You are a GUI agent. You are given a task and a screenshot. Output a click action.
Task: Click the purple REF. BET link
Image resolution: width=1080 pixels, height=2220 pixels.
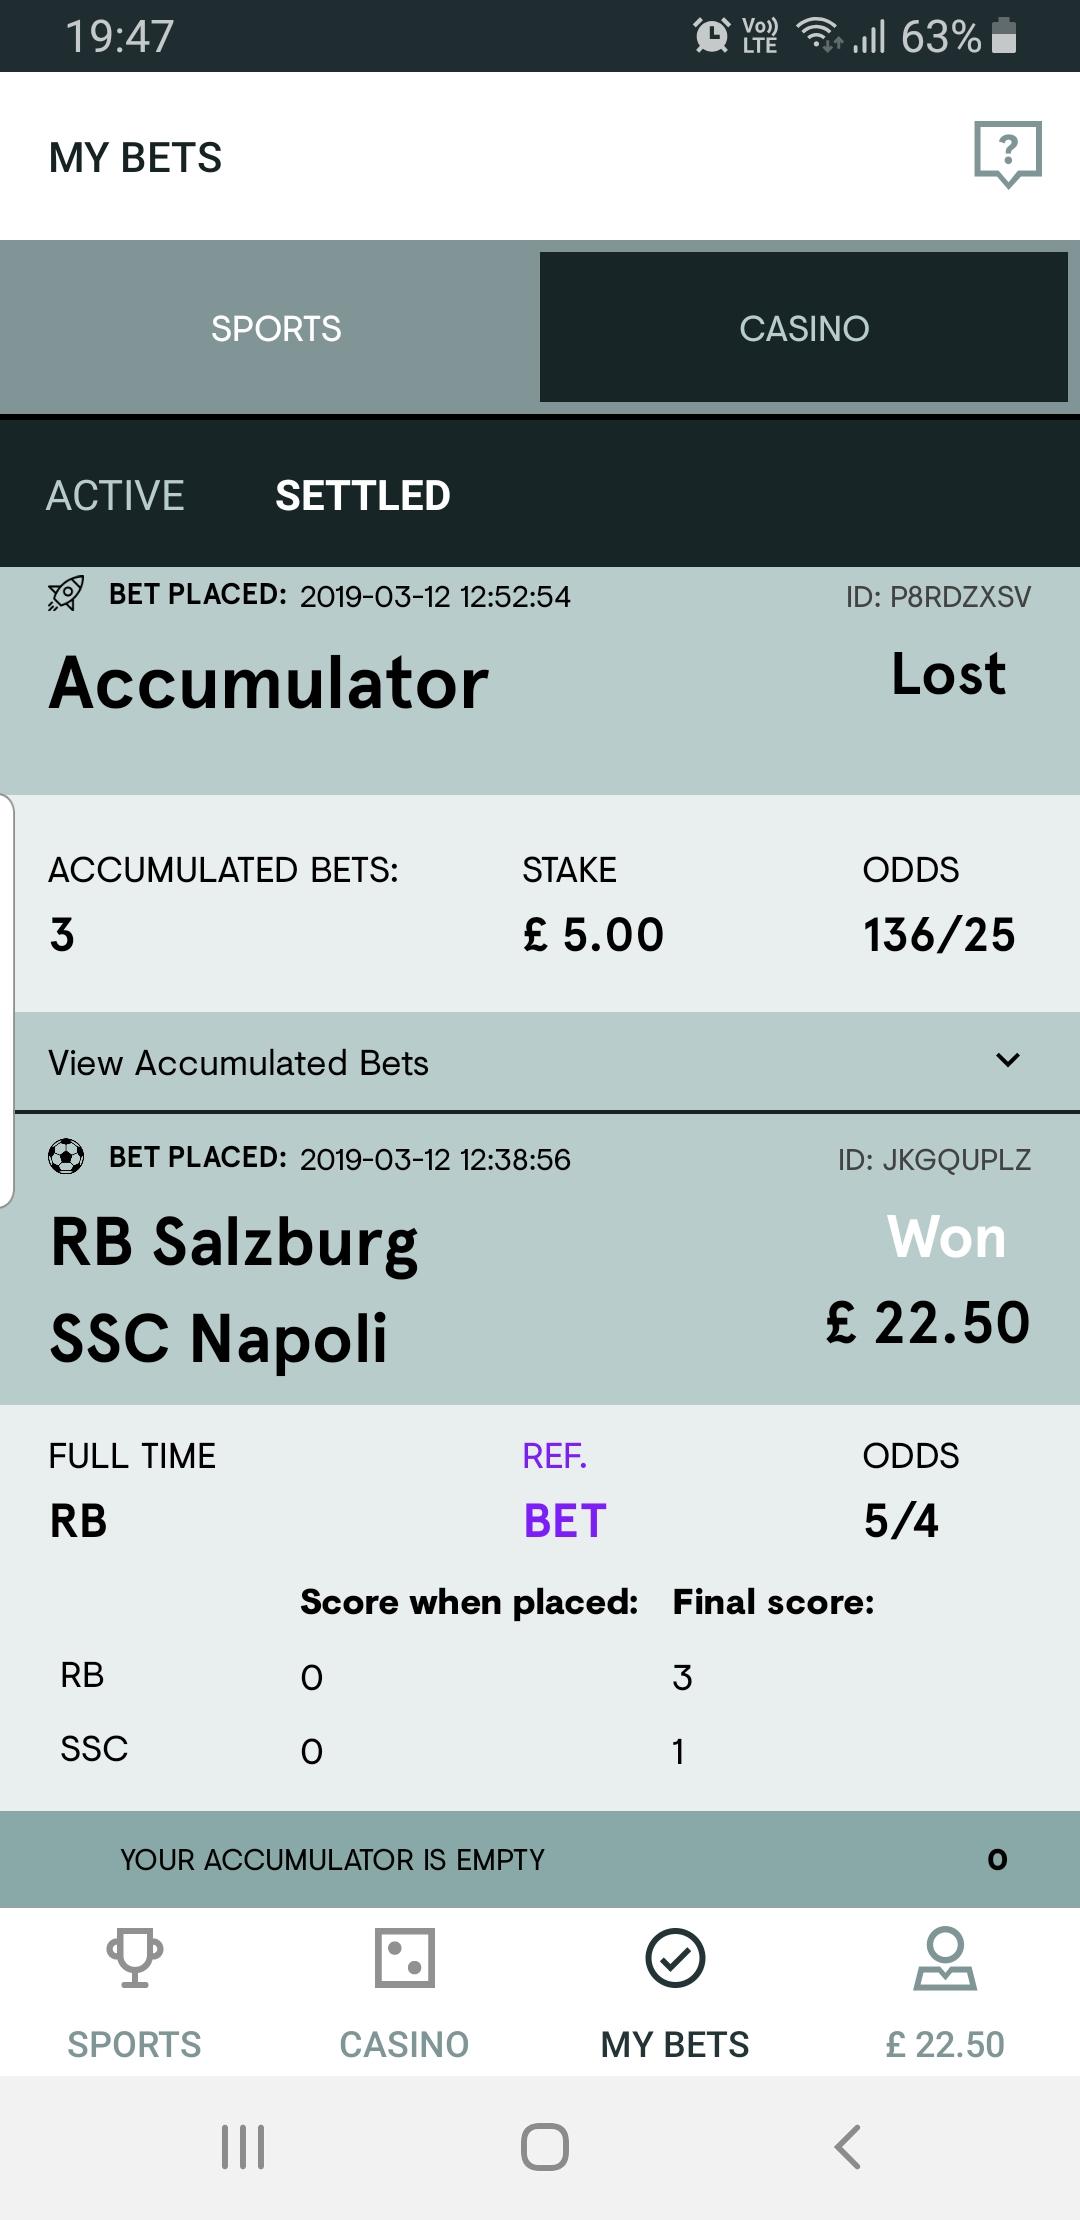pyautogui.click(x=565, y=1492)
